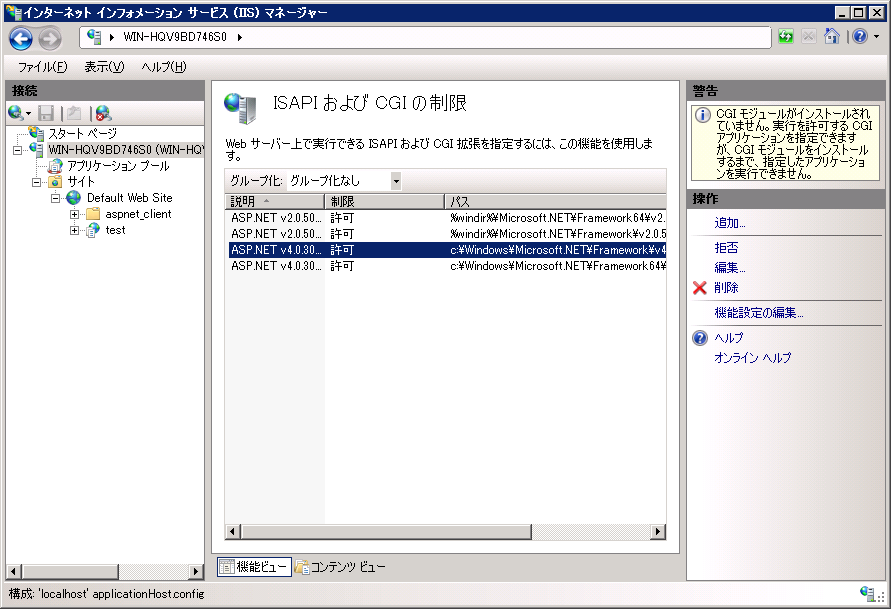Image resolution: width=891 pixels, height=609 pixels.
Task: Open the ファイル(F) menu
Action: (43, 67)
